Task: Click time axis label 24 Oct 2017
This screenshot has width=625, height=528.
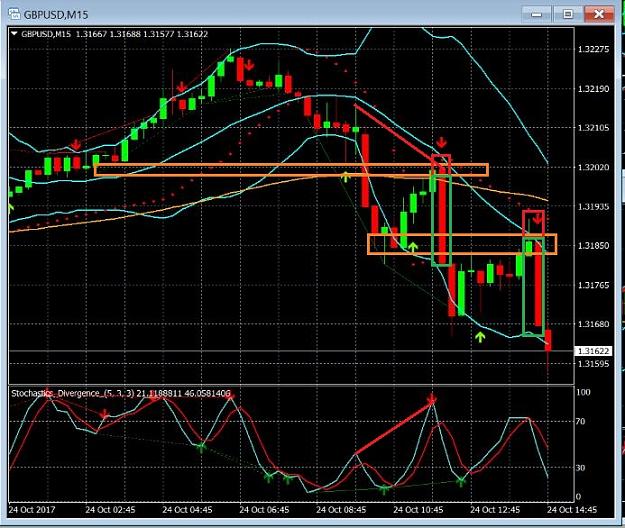Action: (x=32, y=510)
